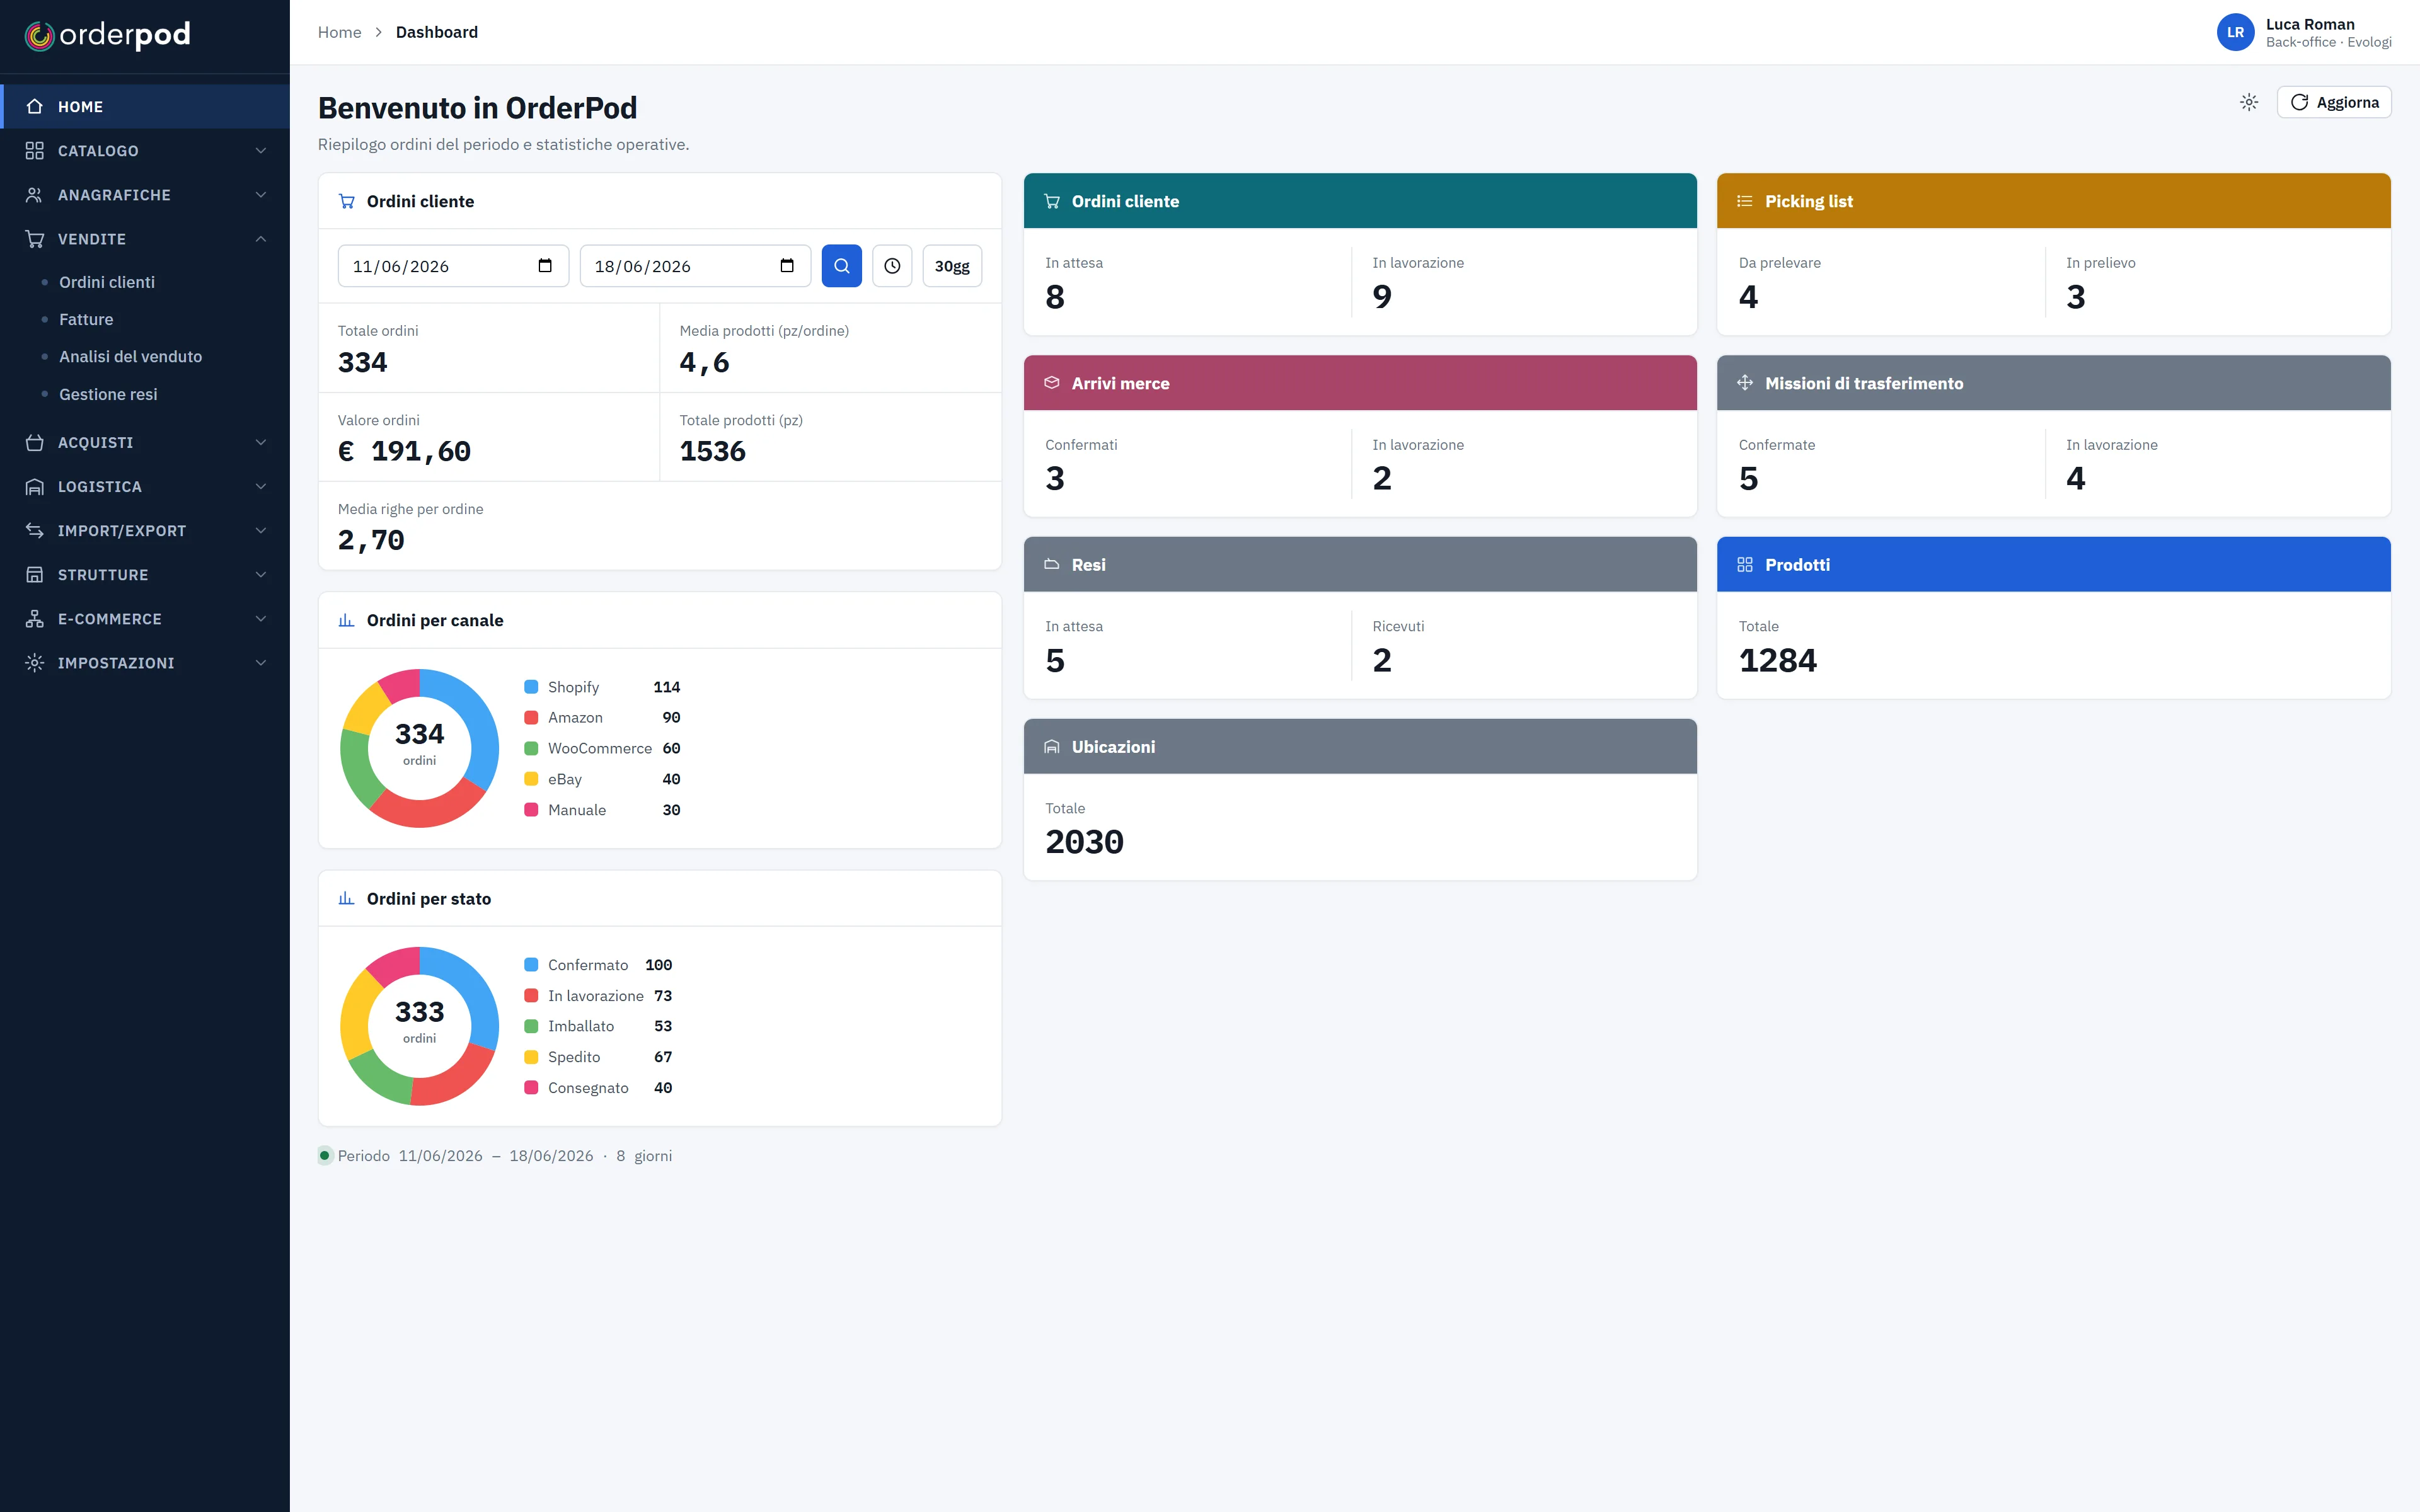Expand the Logistica menu chevron
Image resolution: width=2420 pixels, height=1512 pixels.
click(261, 486)
